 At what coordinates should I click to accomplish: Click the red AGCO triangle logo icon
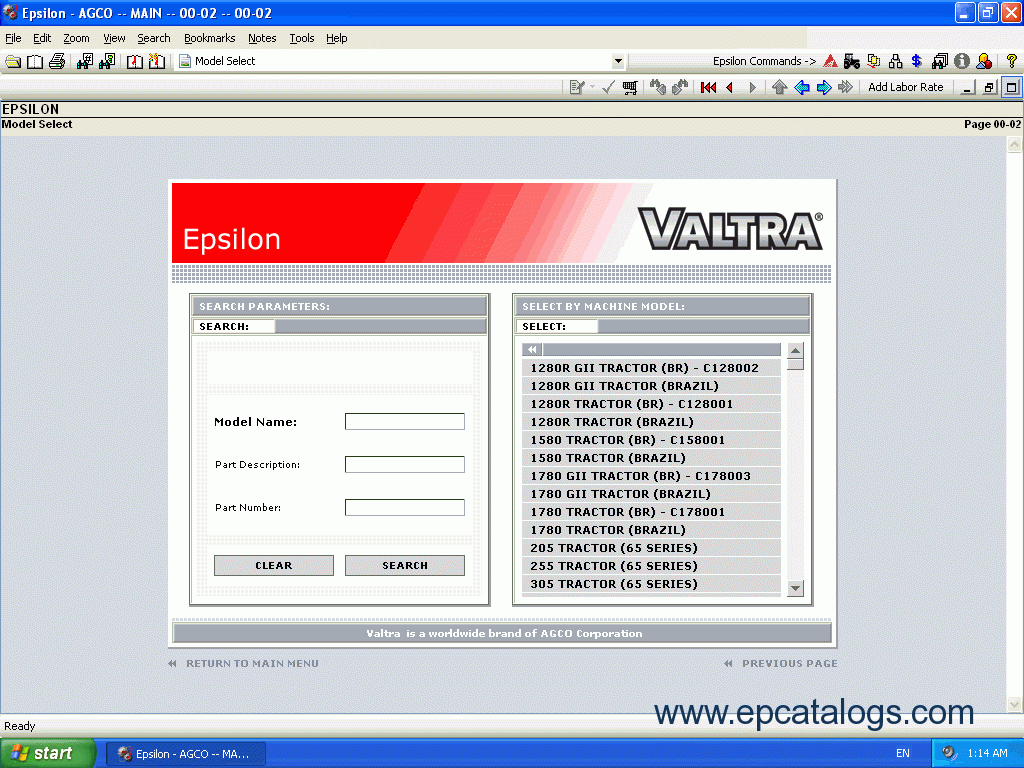[x=830, y=61]
